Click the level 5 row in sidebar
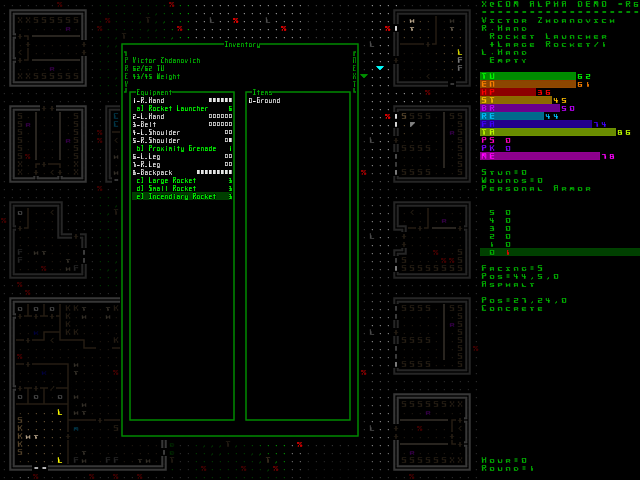Image resolution: width=640 pixels, height=480 pixels. tap(500, 212)
